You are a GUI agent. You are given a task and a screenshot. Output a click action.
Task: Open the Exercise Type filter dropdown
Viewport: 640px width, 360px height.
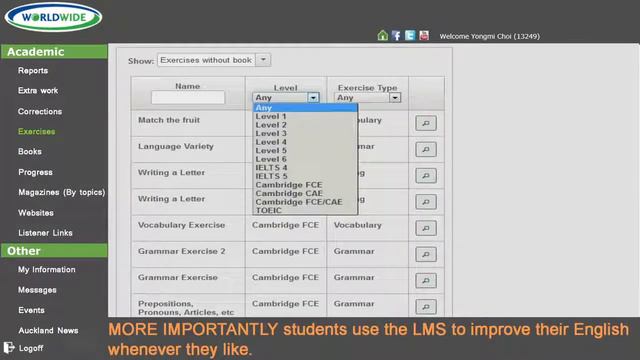367,98
